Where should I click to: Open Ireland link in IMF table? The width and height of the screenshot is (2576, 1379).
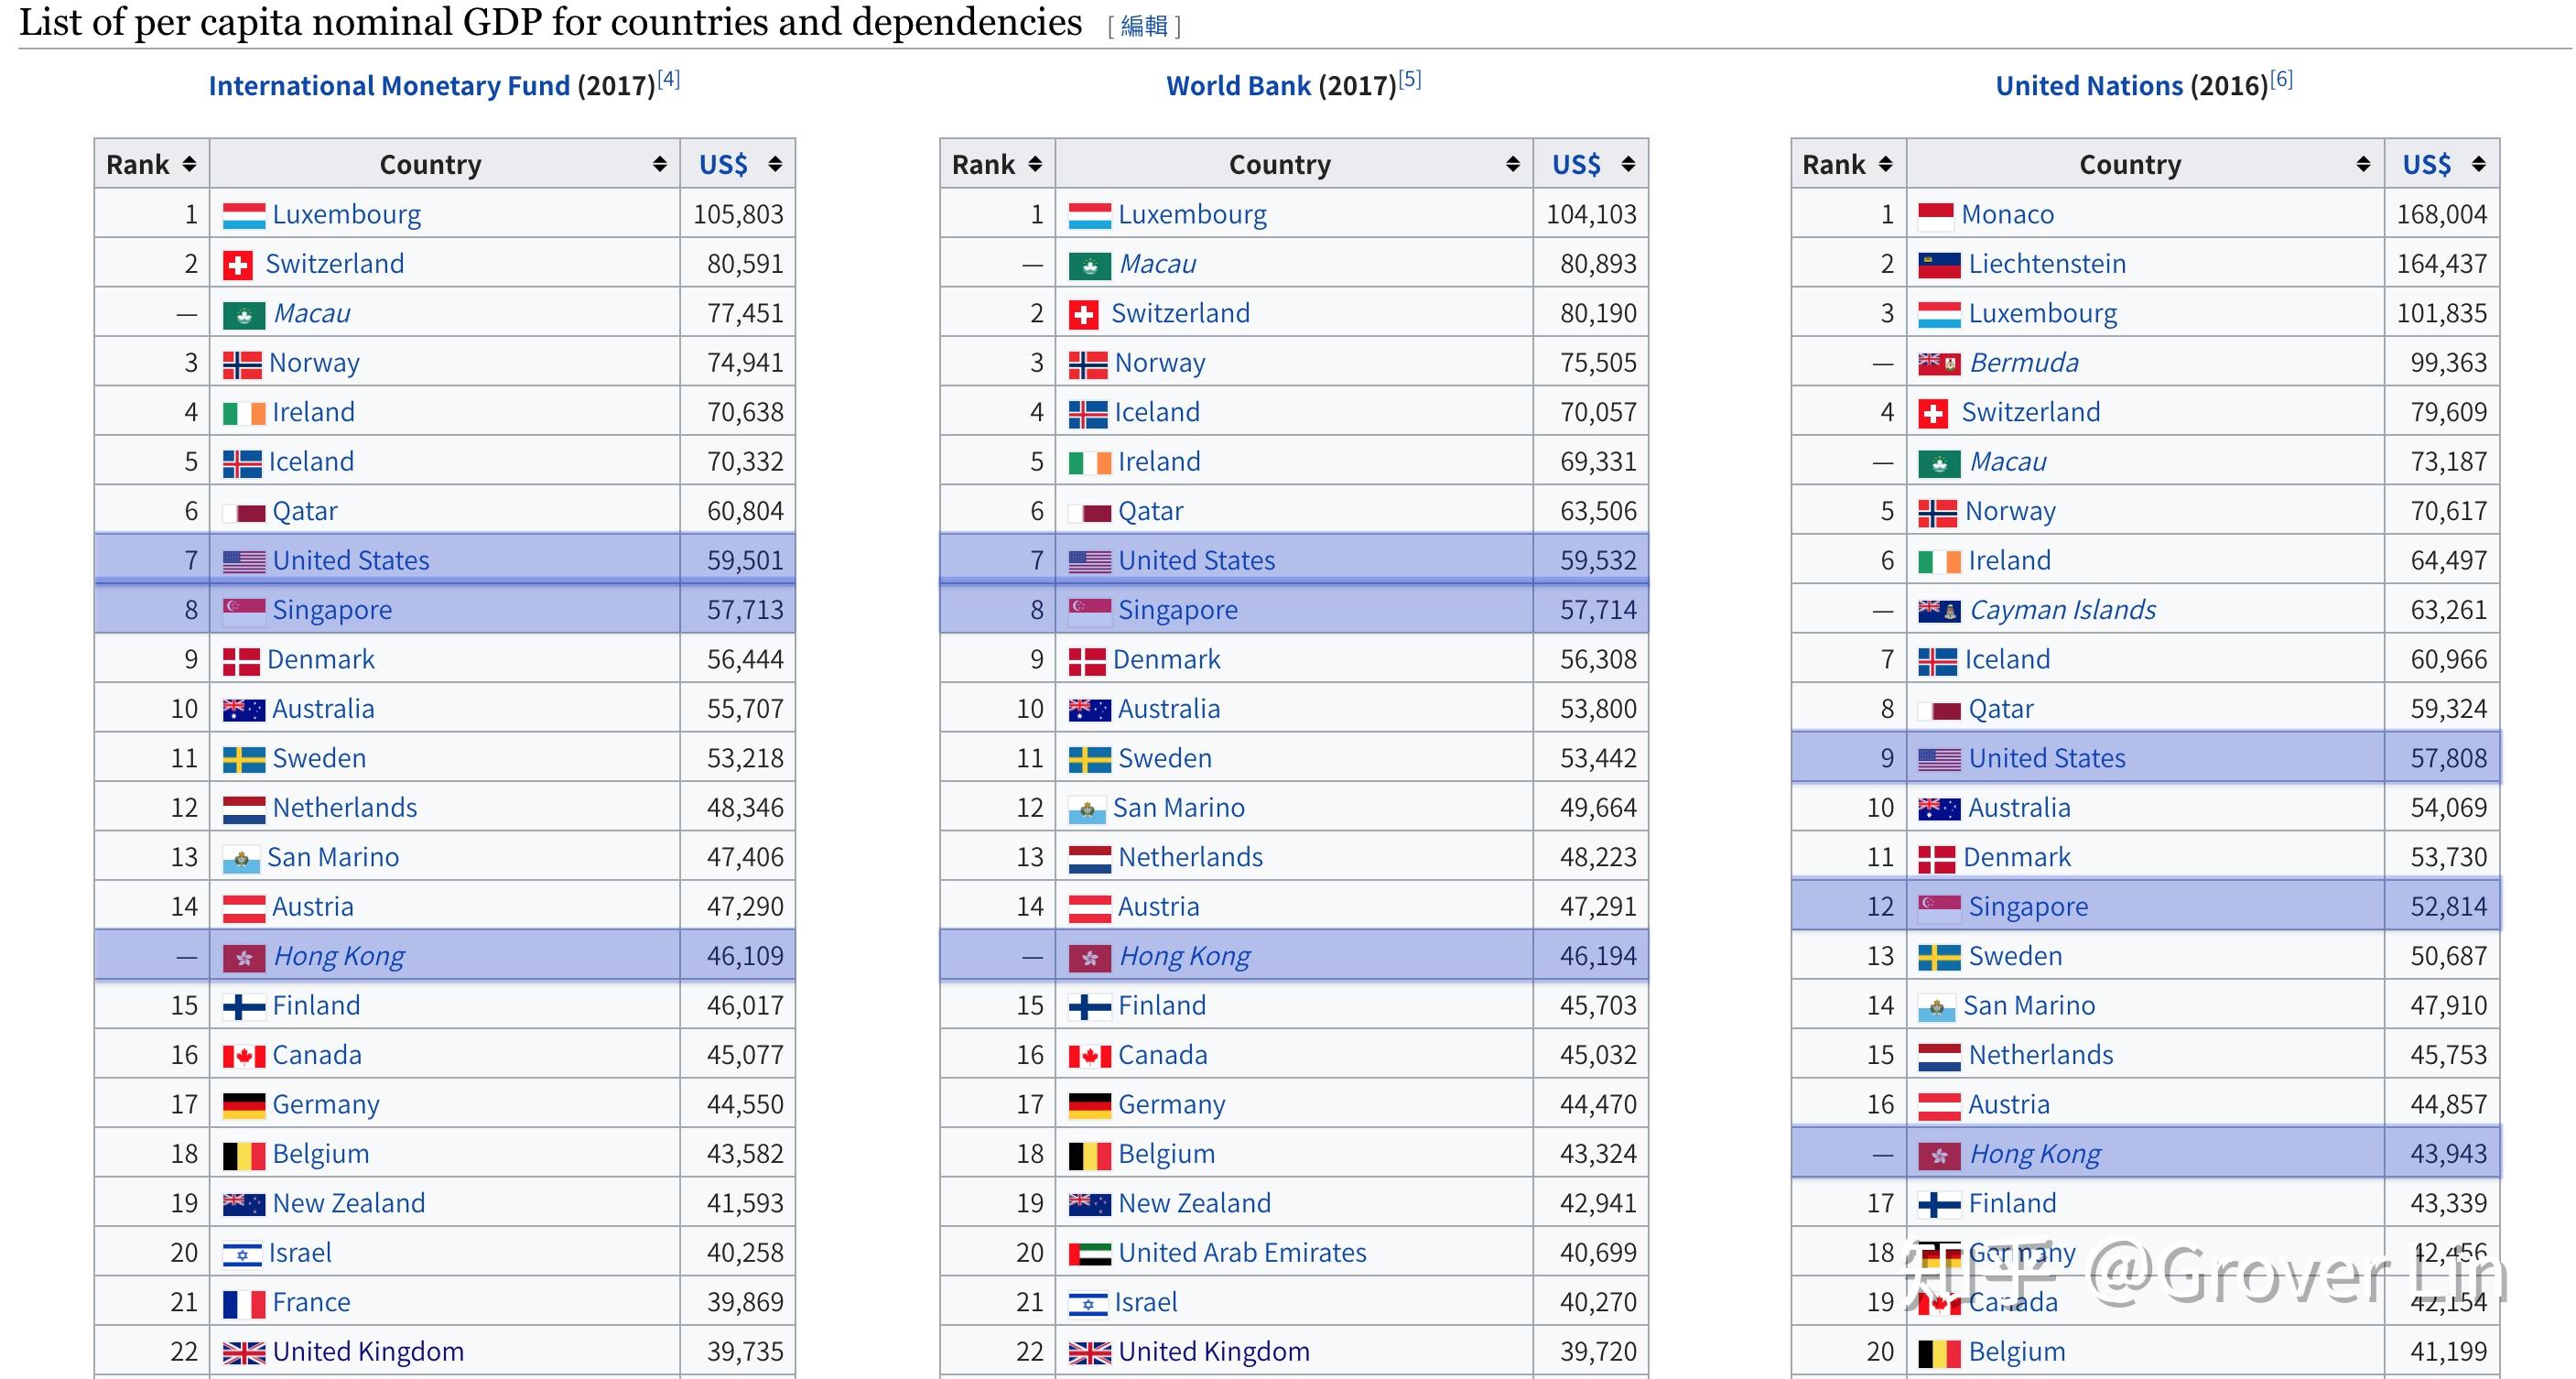click(x=313, y=412)
